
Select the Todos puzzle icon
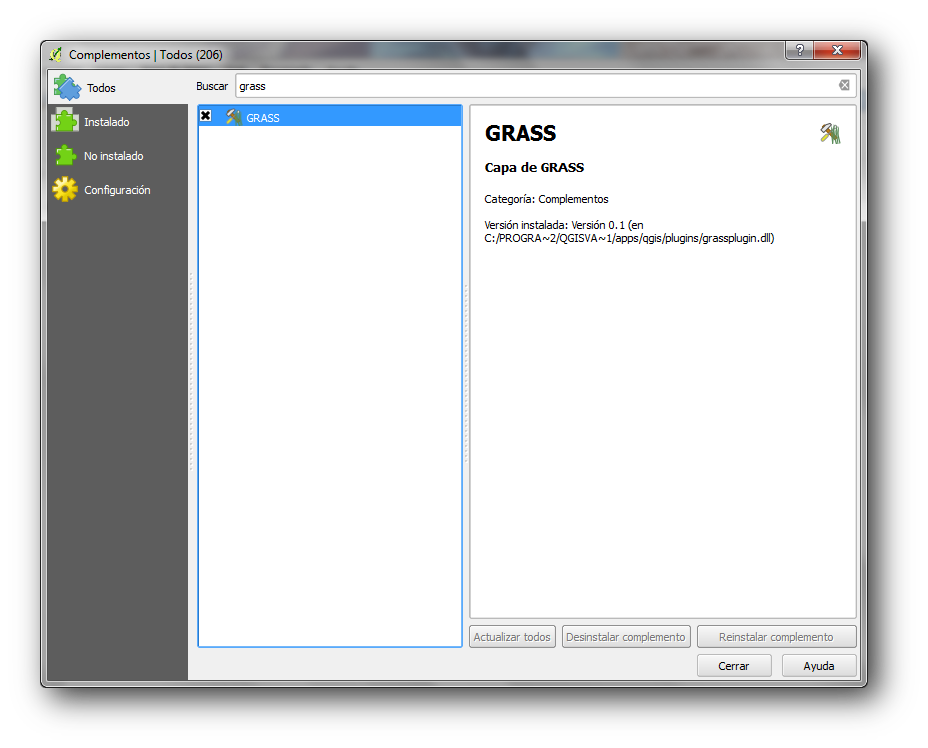coord(67,88)
